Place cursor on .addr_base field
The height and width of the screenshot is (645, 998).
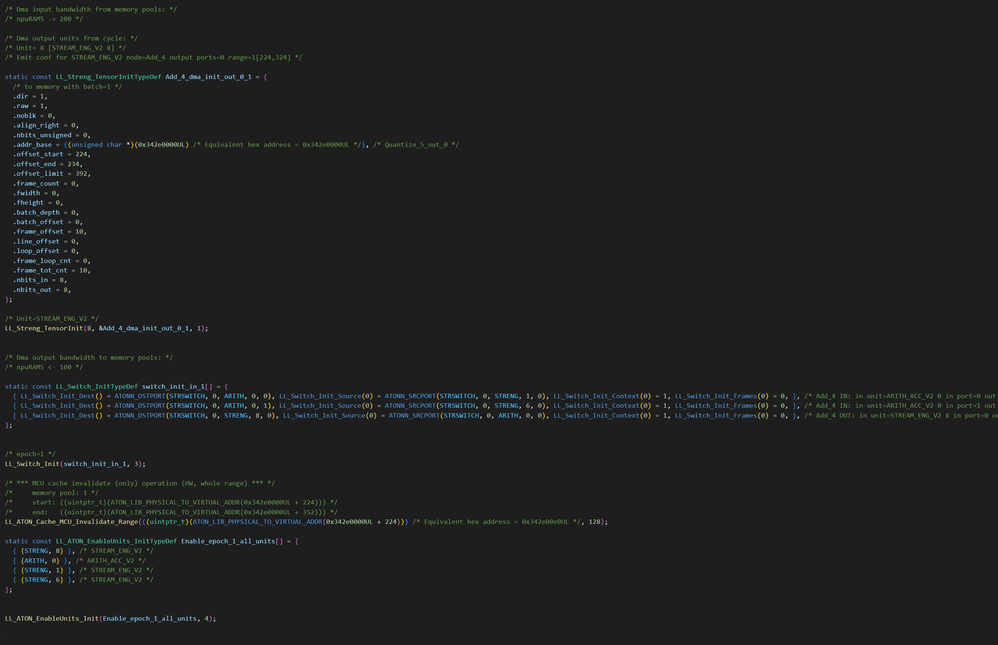tap(36, 144)
